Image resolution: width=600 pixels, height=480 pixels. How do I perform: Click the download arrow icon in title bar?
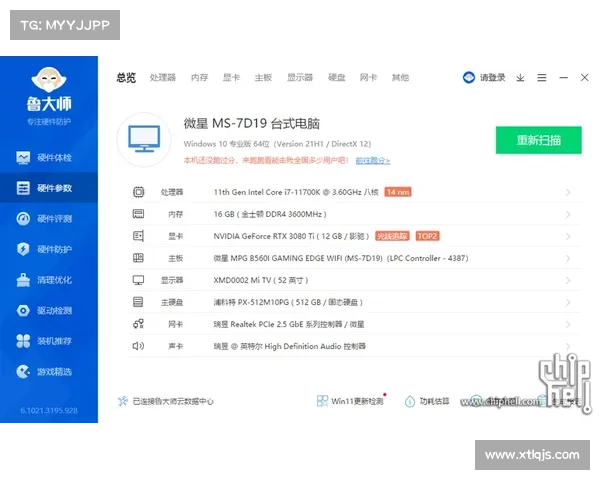pos(520,78)
